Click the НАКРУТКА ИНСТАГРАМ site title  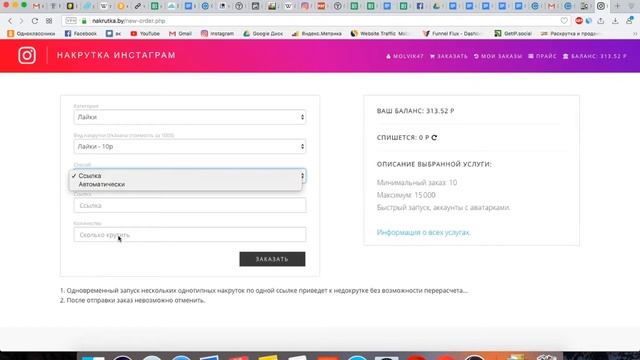tap(116, 55)
